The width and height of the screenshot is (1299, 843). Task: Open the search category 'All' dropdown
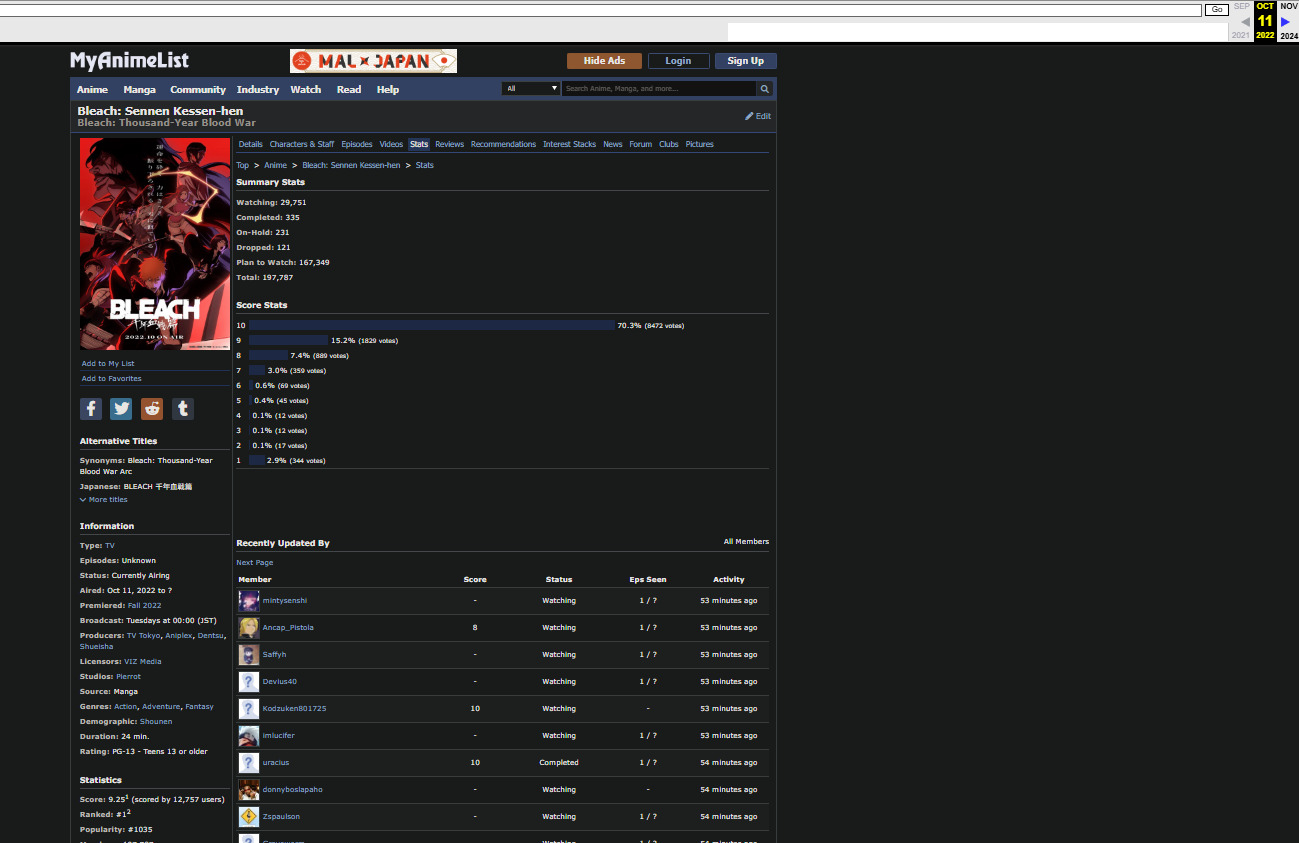coord(530,89)
